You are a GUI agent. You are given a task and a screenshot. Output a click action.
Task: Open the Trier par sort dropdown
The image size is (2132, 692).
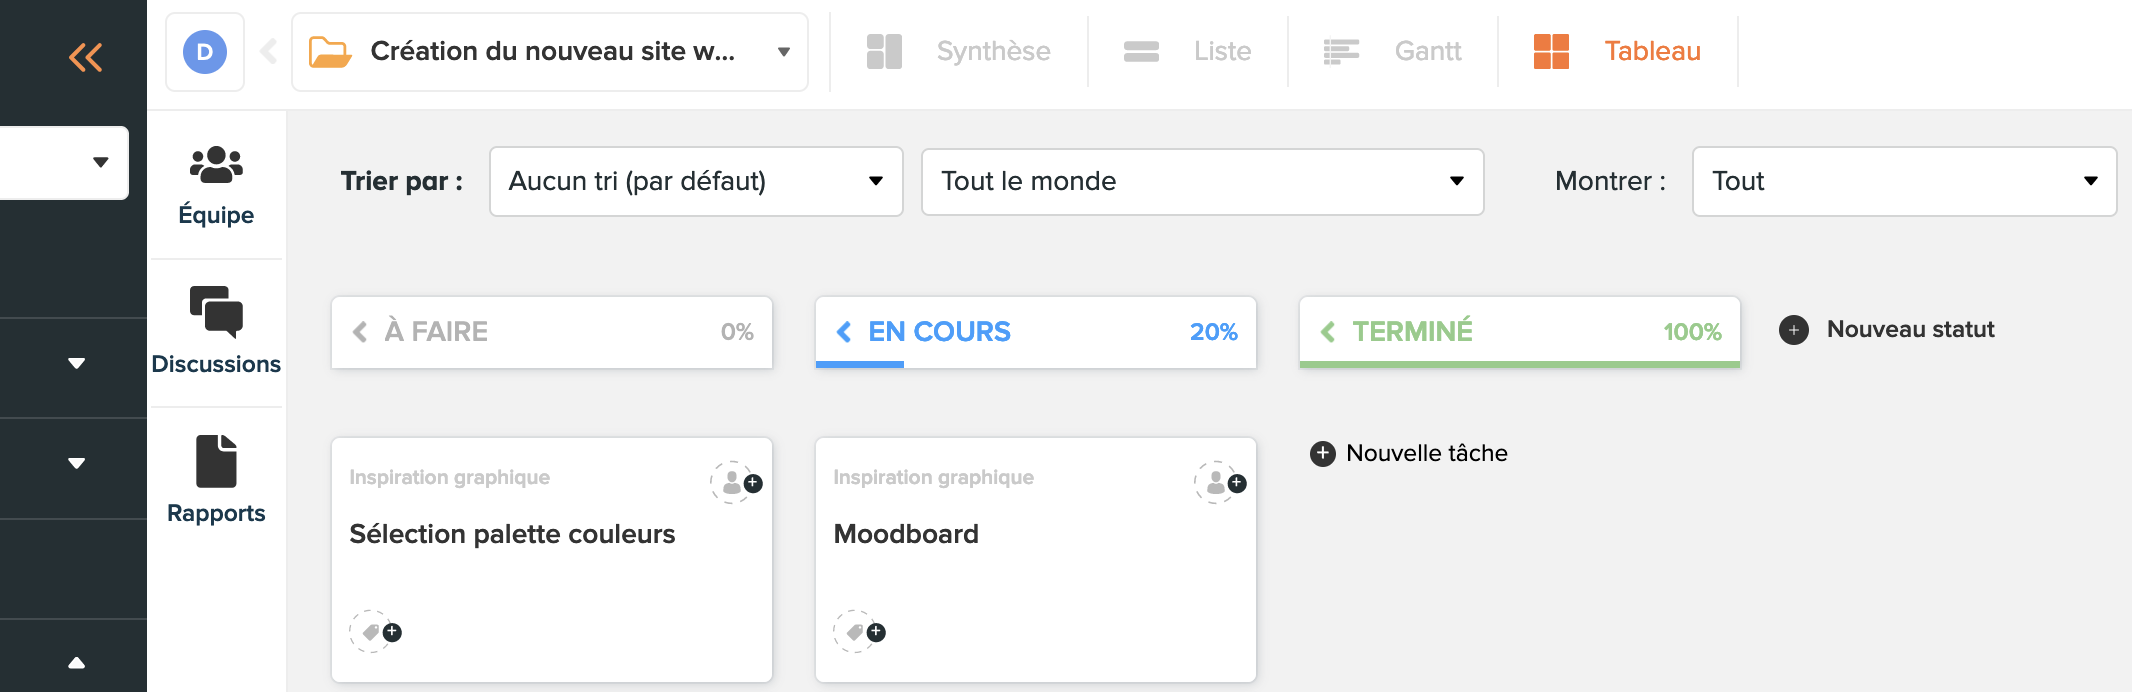click(696, 181)
